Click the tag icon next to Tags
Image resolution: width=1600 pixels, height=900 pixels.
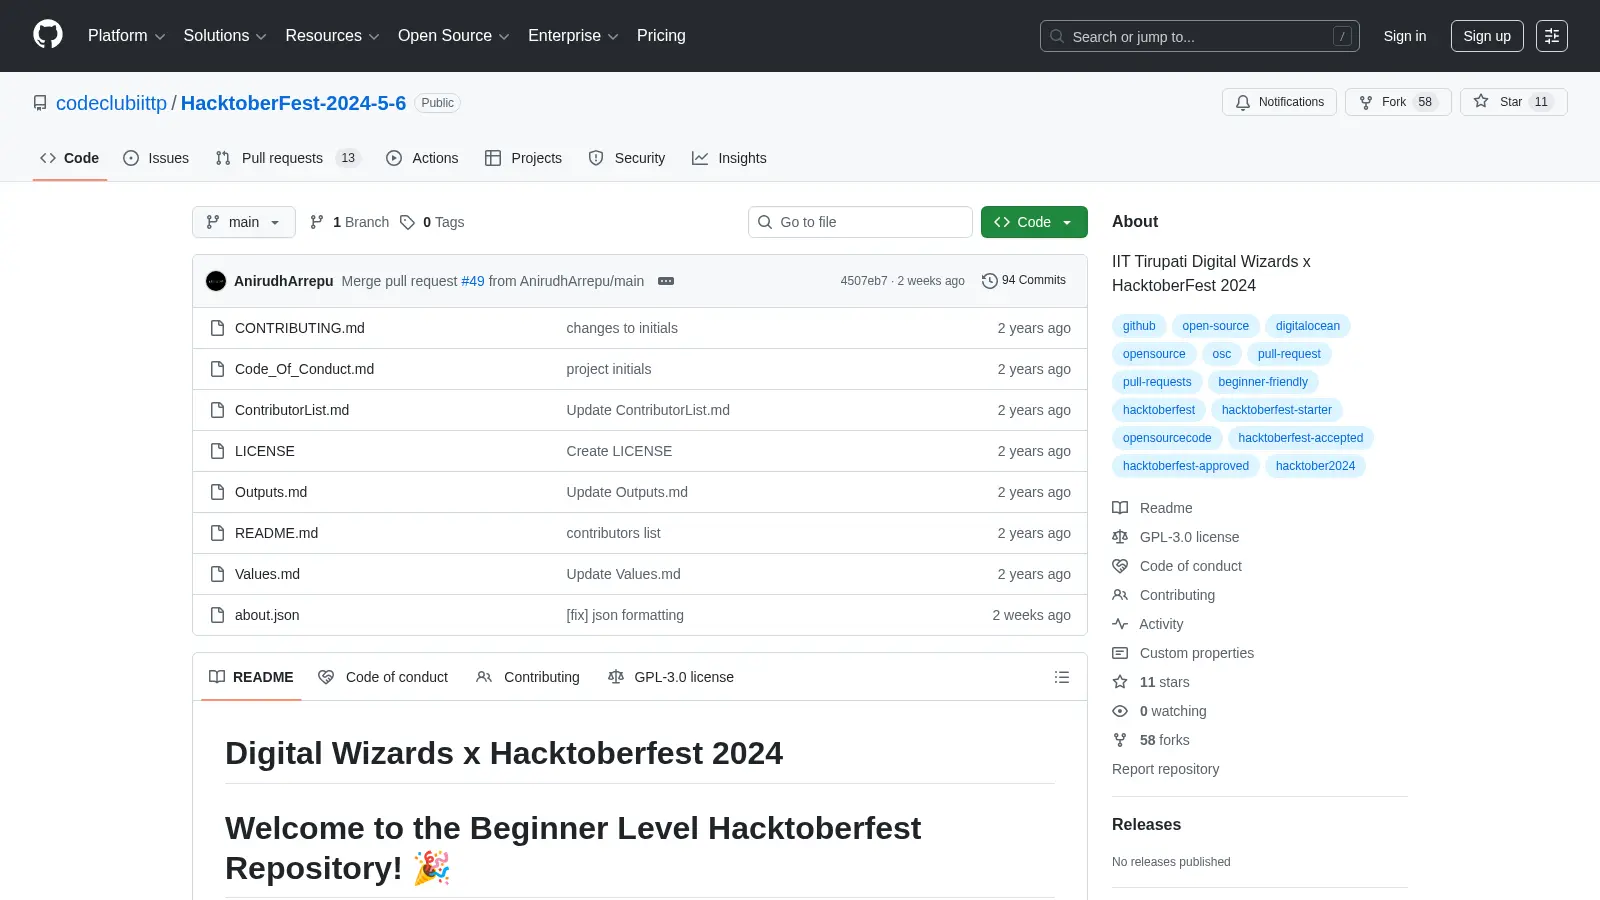point(407,222)
